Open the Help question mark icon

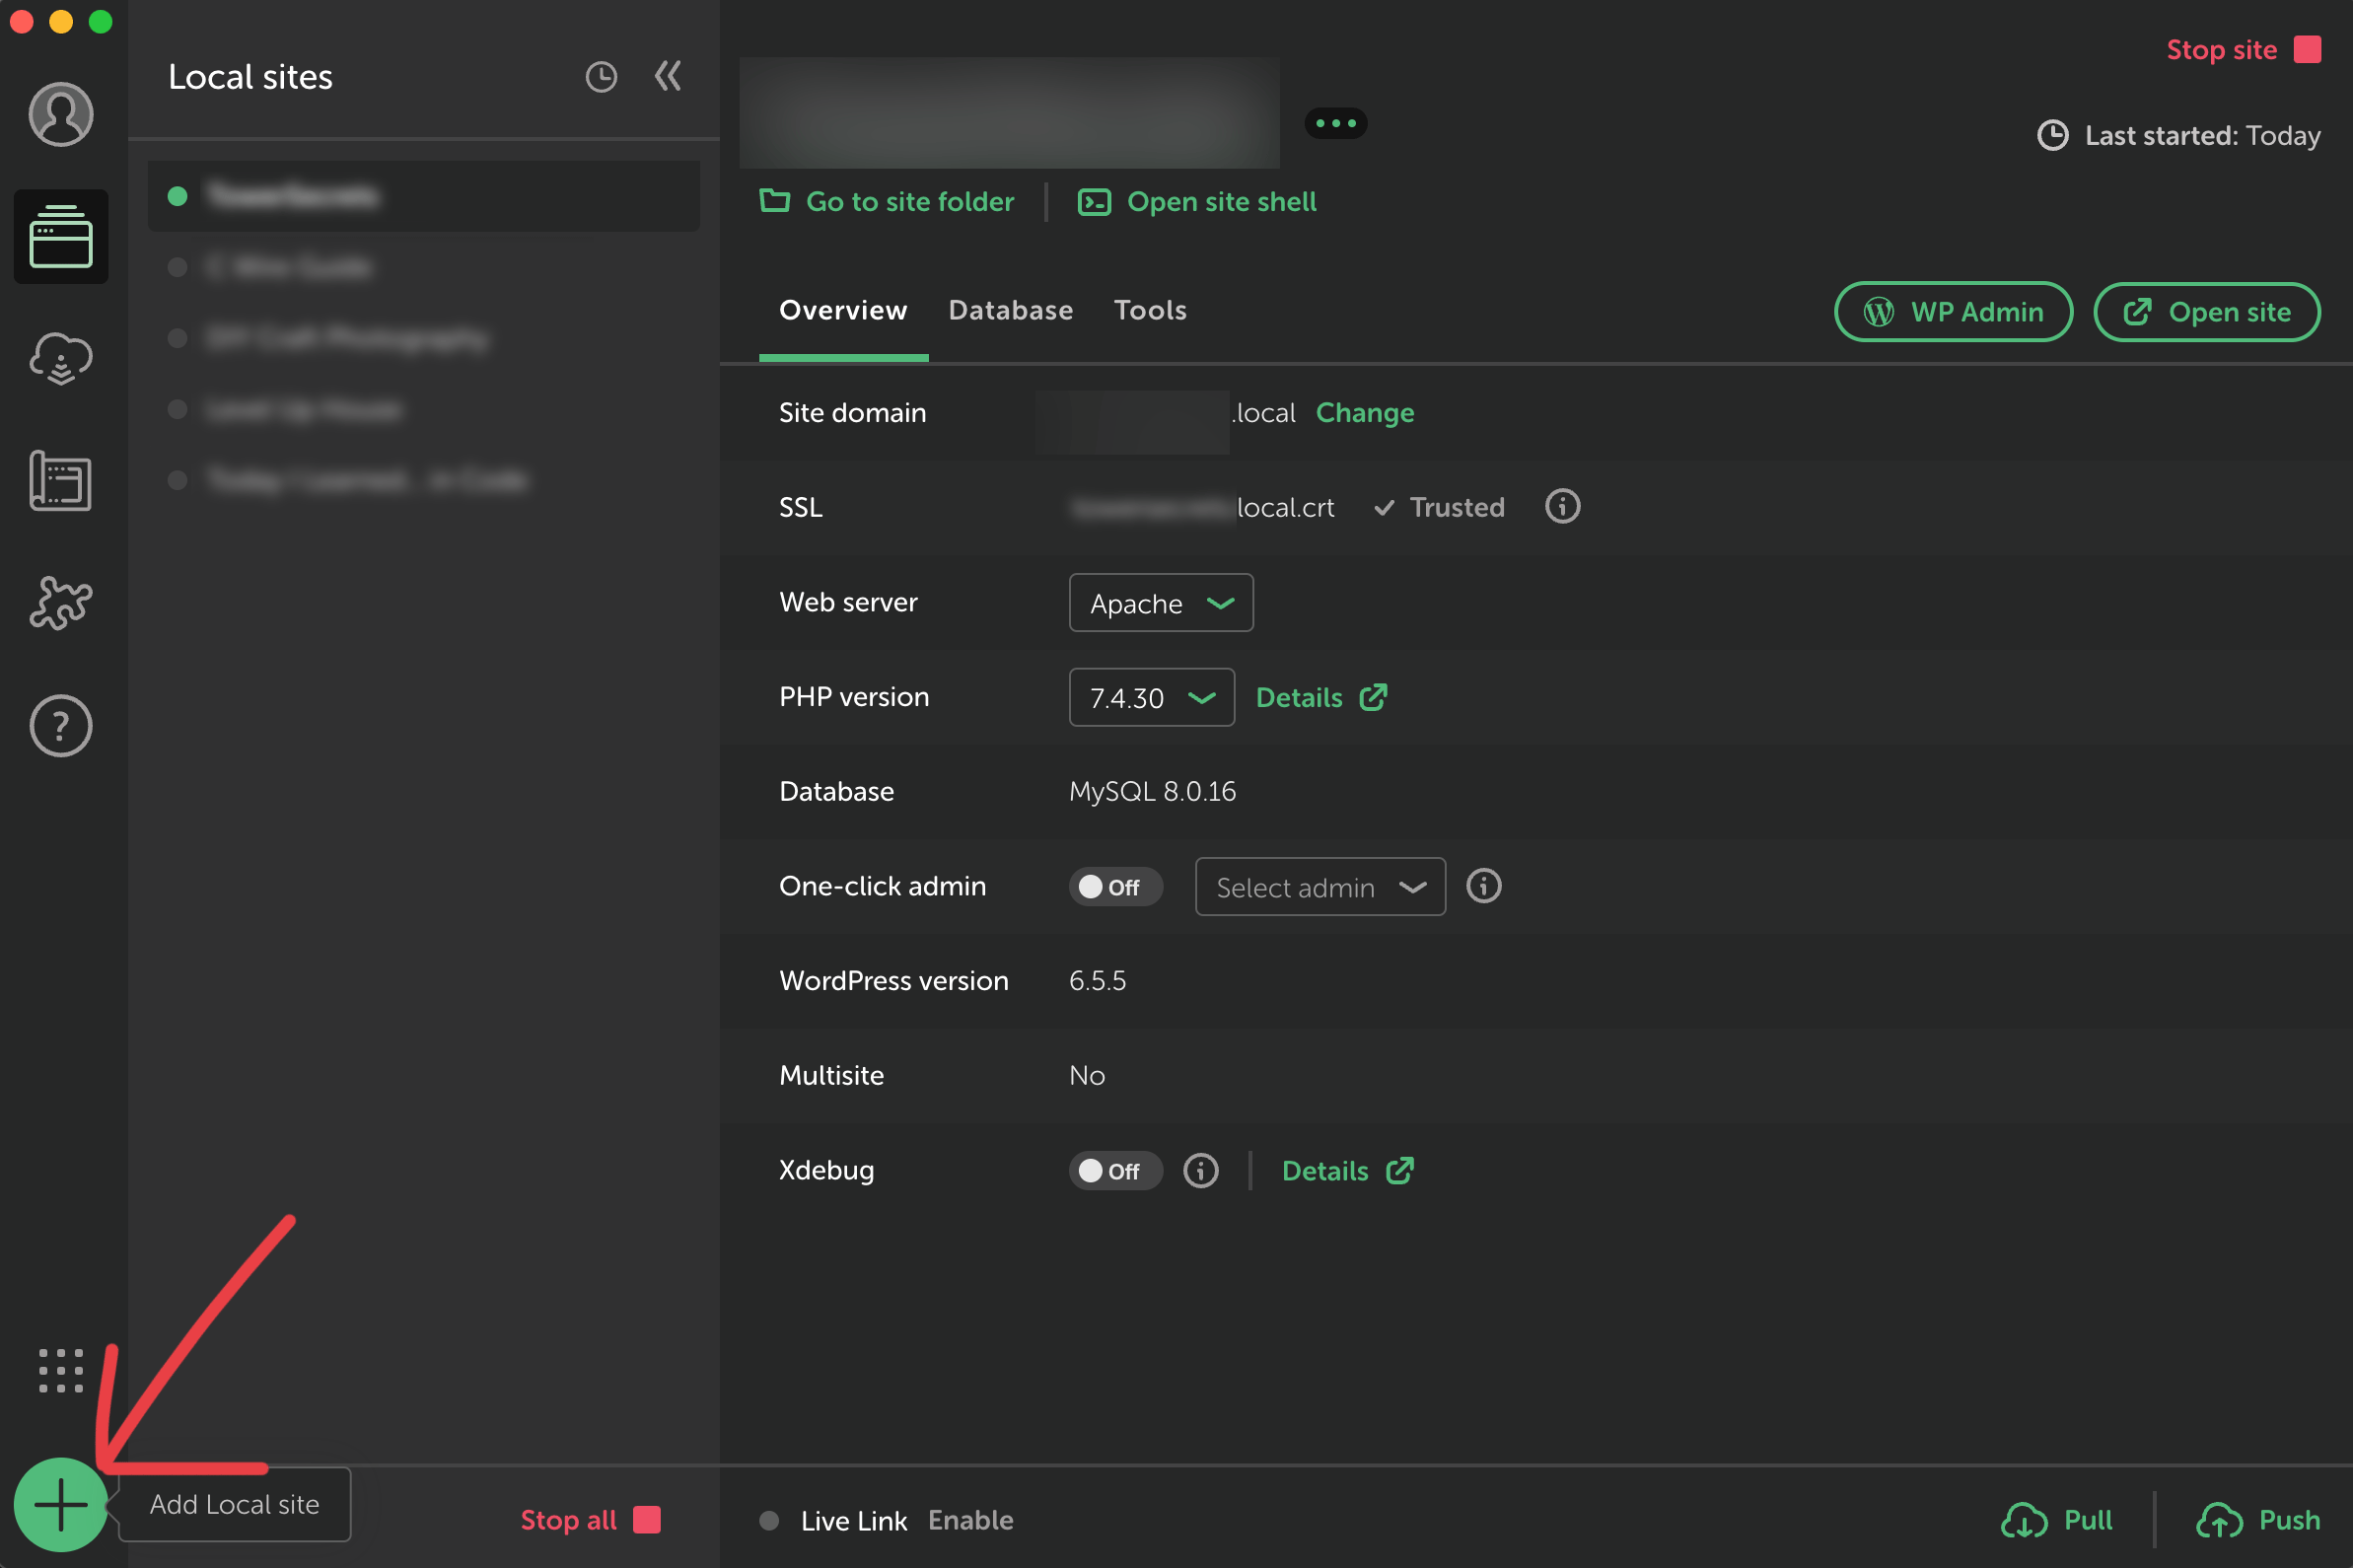61,726
